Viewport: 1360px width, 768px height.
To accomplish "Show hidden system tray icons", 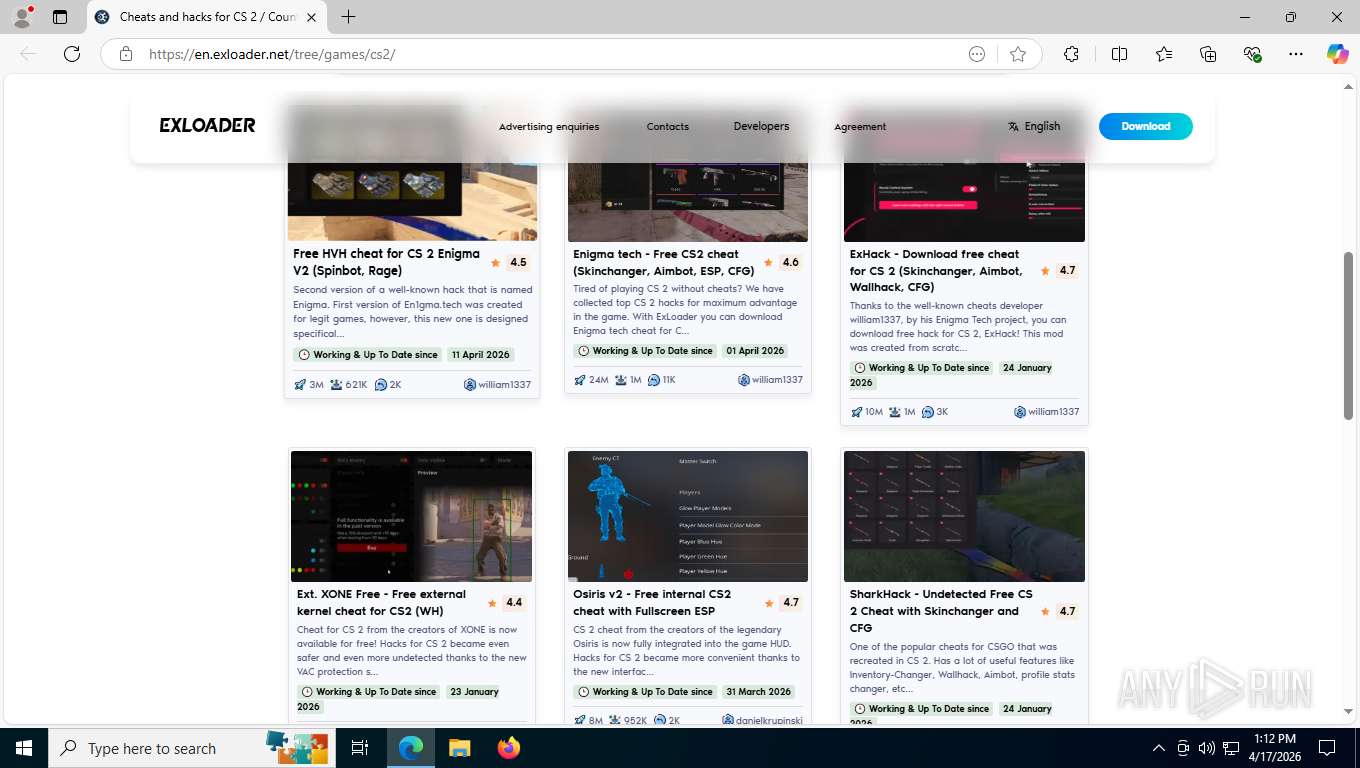I will coord(1159,748).
